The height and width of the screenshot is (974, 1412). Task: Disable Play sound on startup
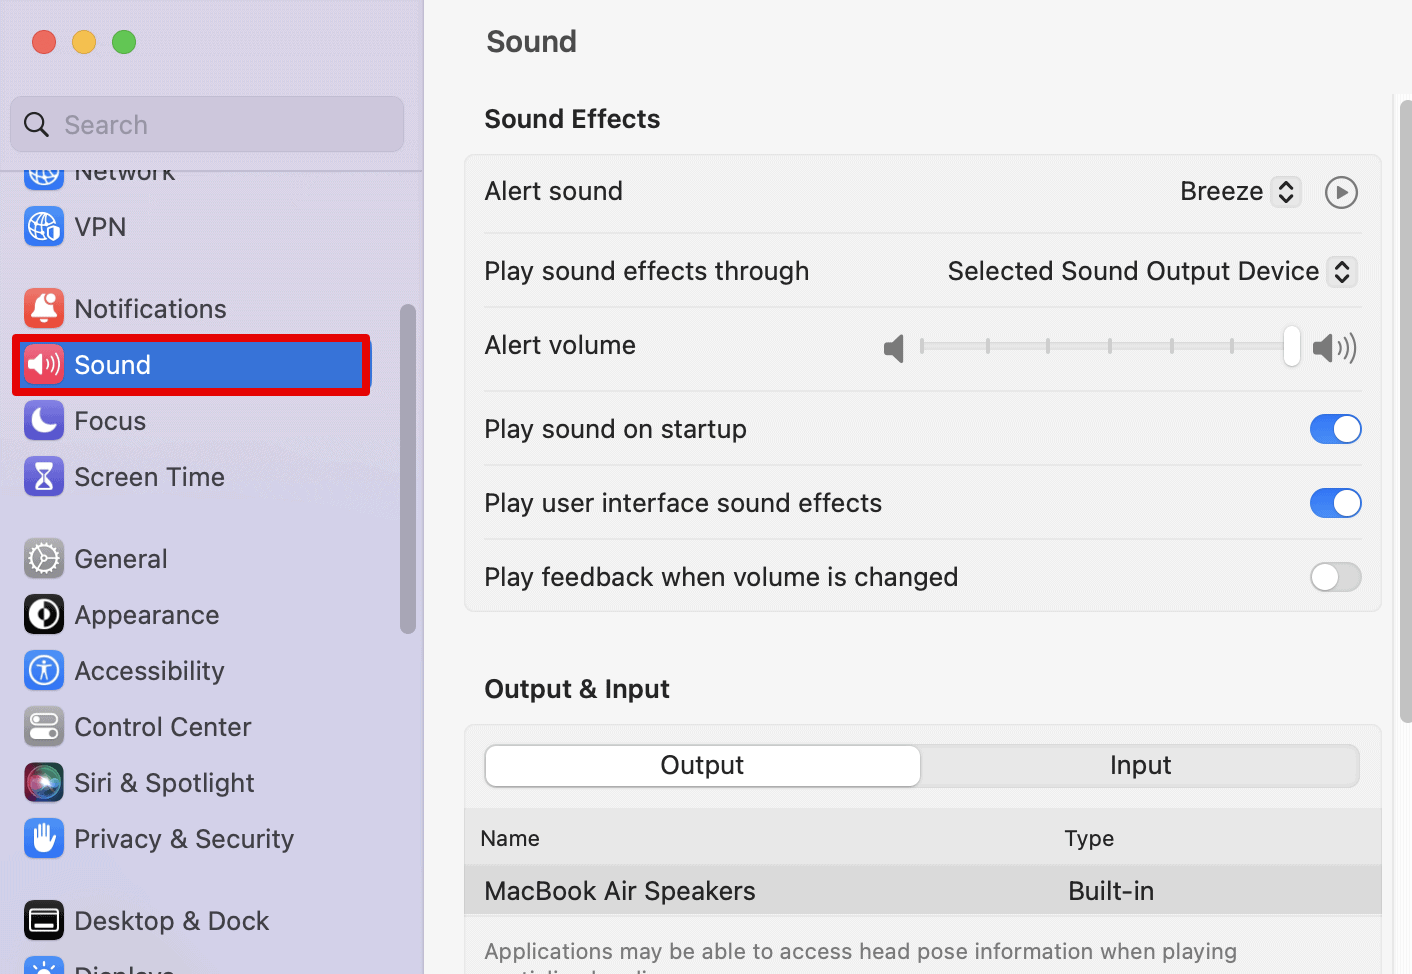click(x=1335, y=429)
